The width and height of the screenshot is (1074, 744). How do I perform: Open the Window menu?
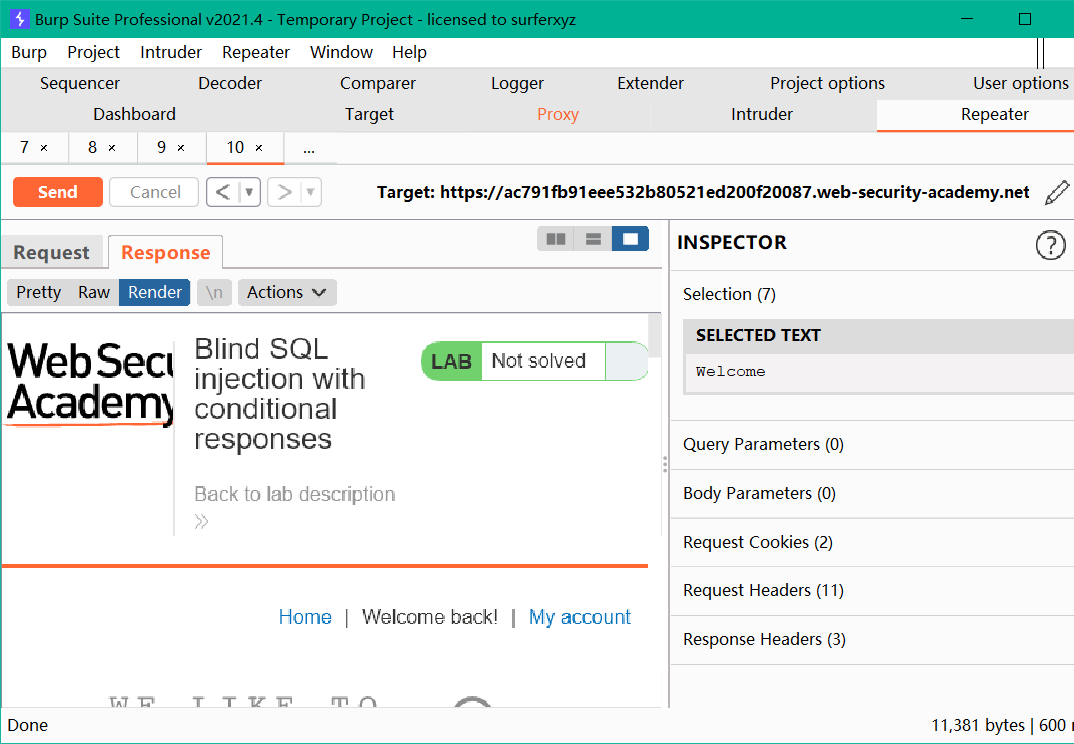pyautogui.click(x=341, y=53)
